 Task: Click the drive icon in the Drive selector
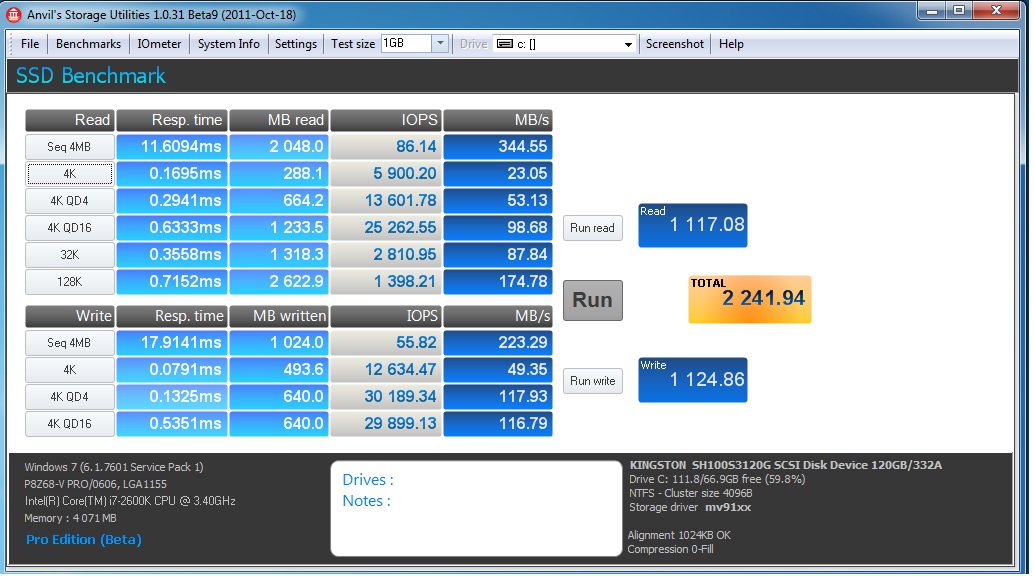pyautogui.click(x=505, y=44)
